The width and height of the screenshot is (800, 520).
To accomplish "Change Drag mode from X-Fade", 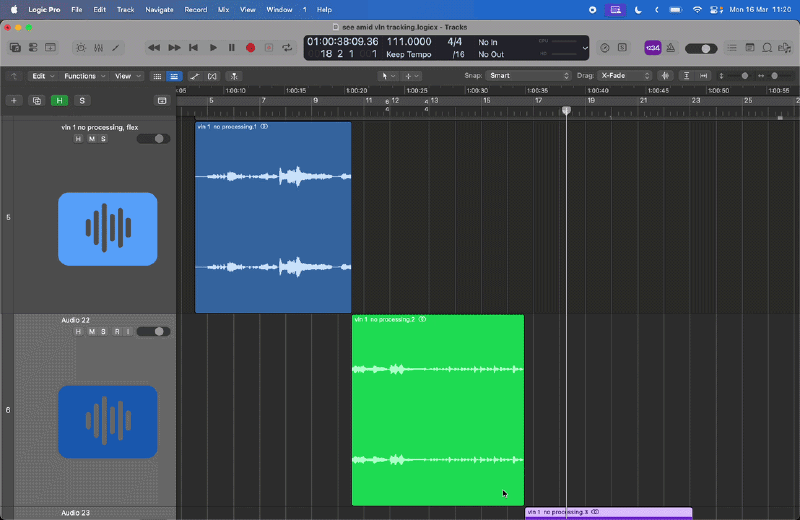I will [x=624, y=76].
